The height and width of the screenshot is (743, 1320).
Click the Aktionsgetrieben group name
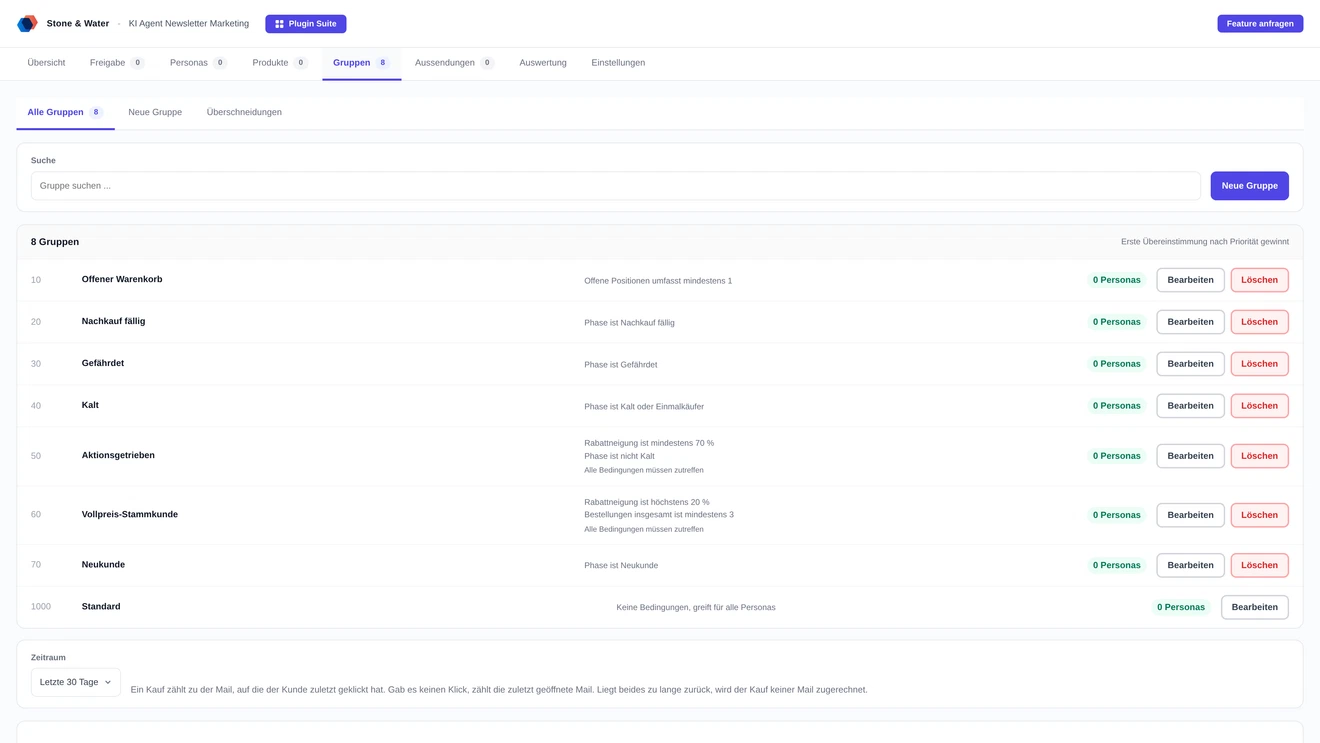pos(118,455)
